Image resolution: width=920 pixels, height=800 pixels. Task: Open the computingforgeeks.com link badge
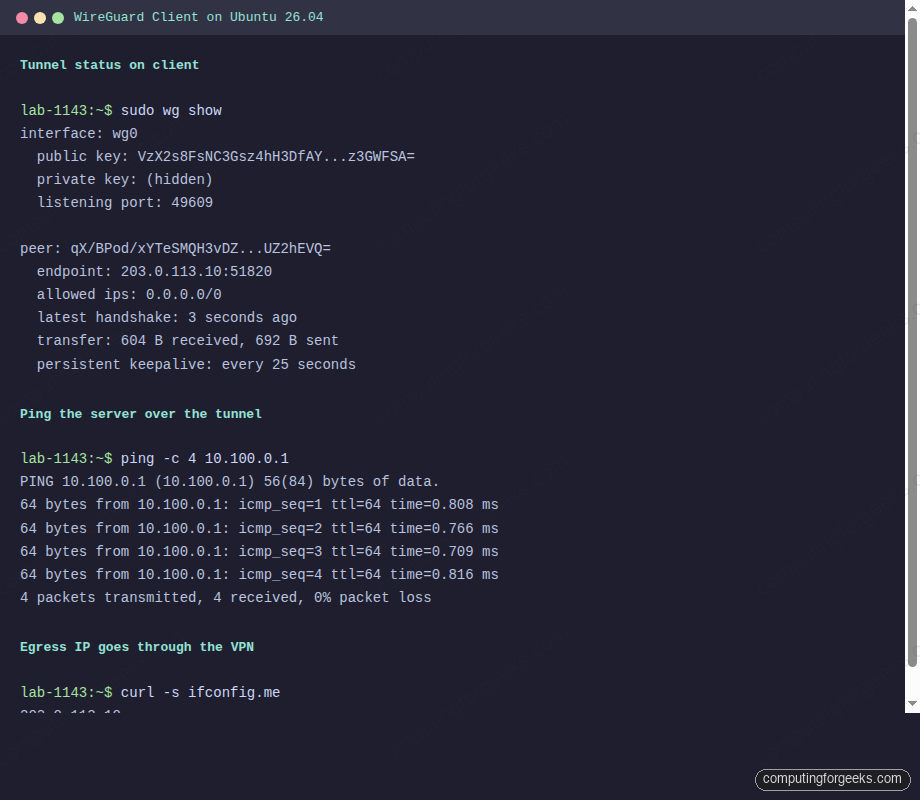coord(832,779)
